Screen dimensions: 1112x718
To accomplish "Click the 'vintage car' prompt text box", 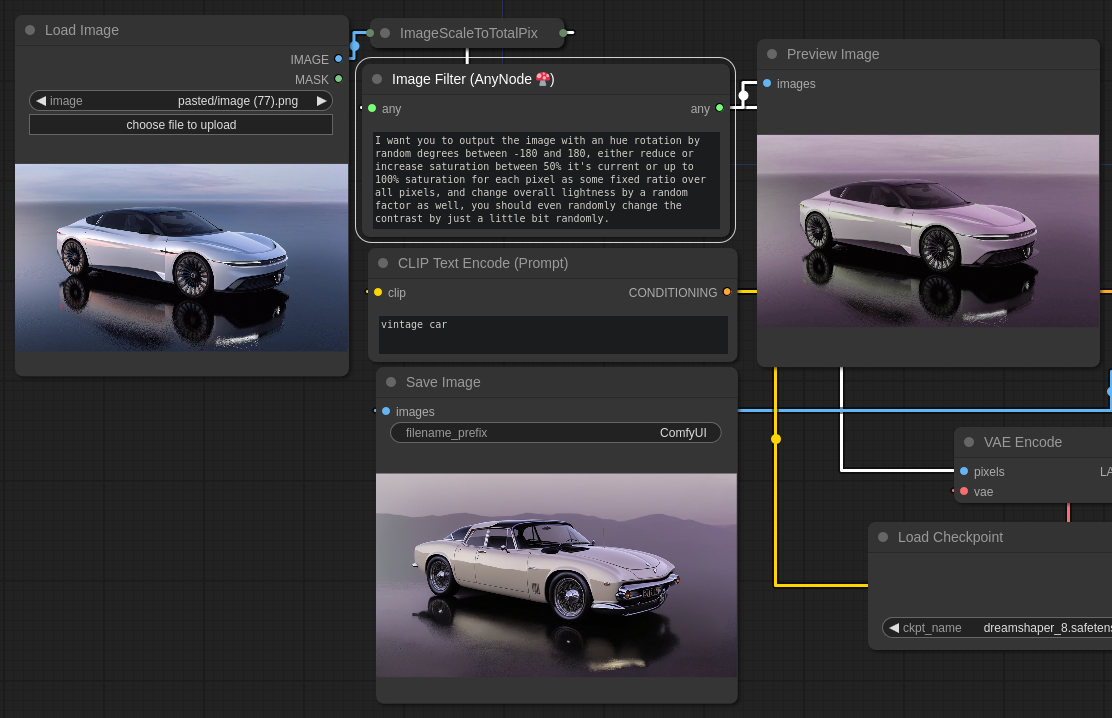I will [x=553, y=335].
